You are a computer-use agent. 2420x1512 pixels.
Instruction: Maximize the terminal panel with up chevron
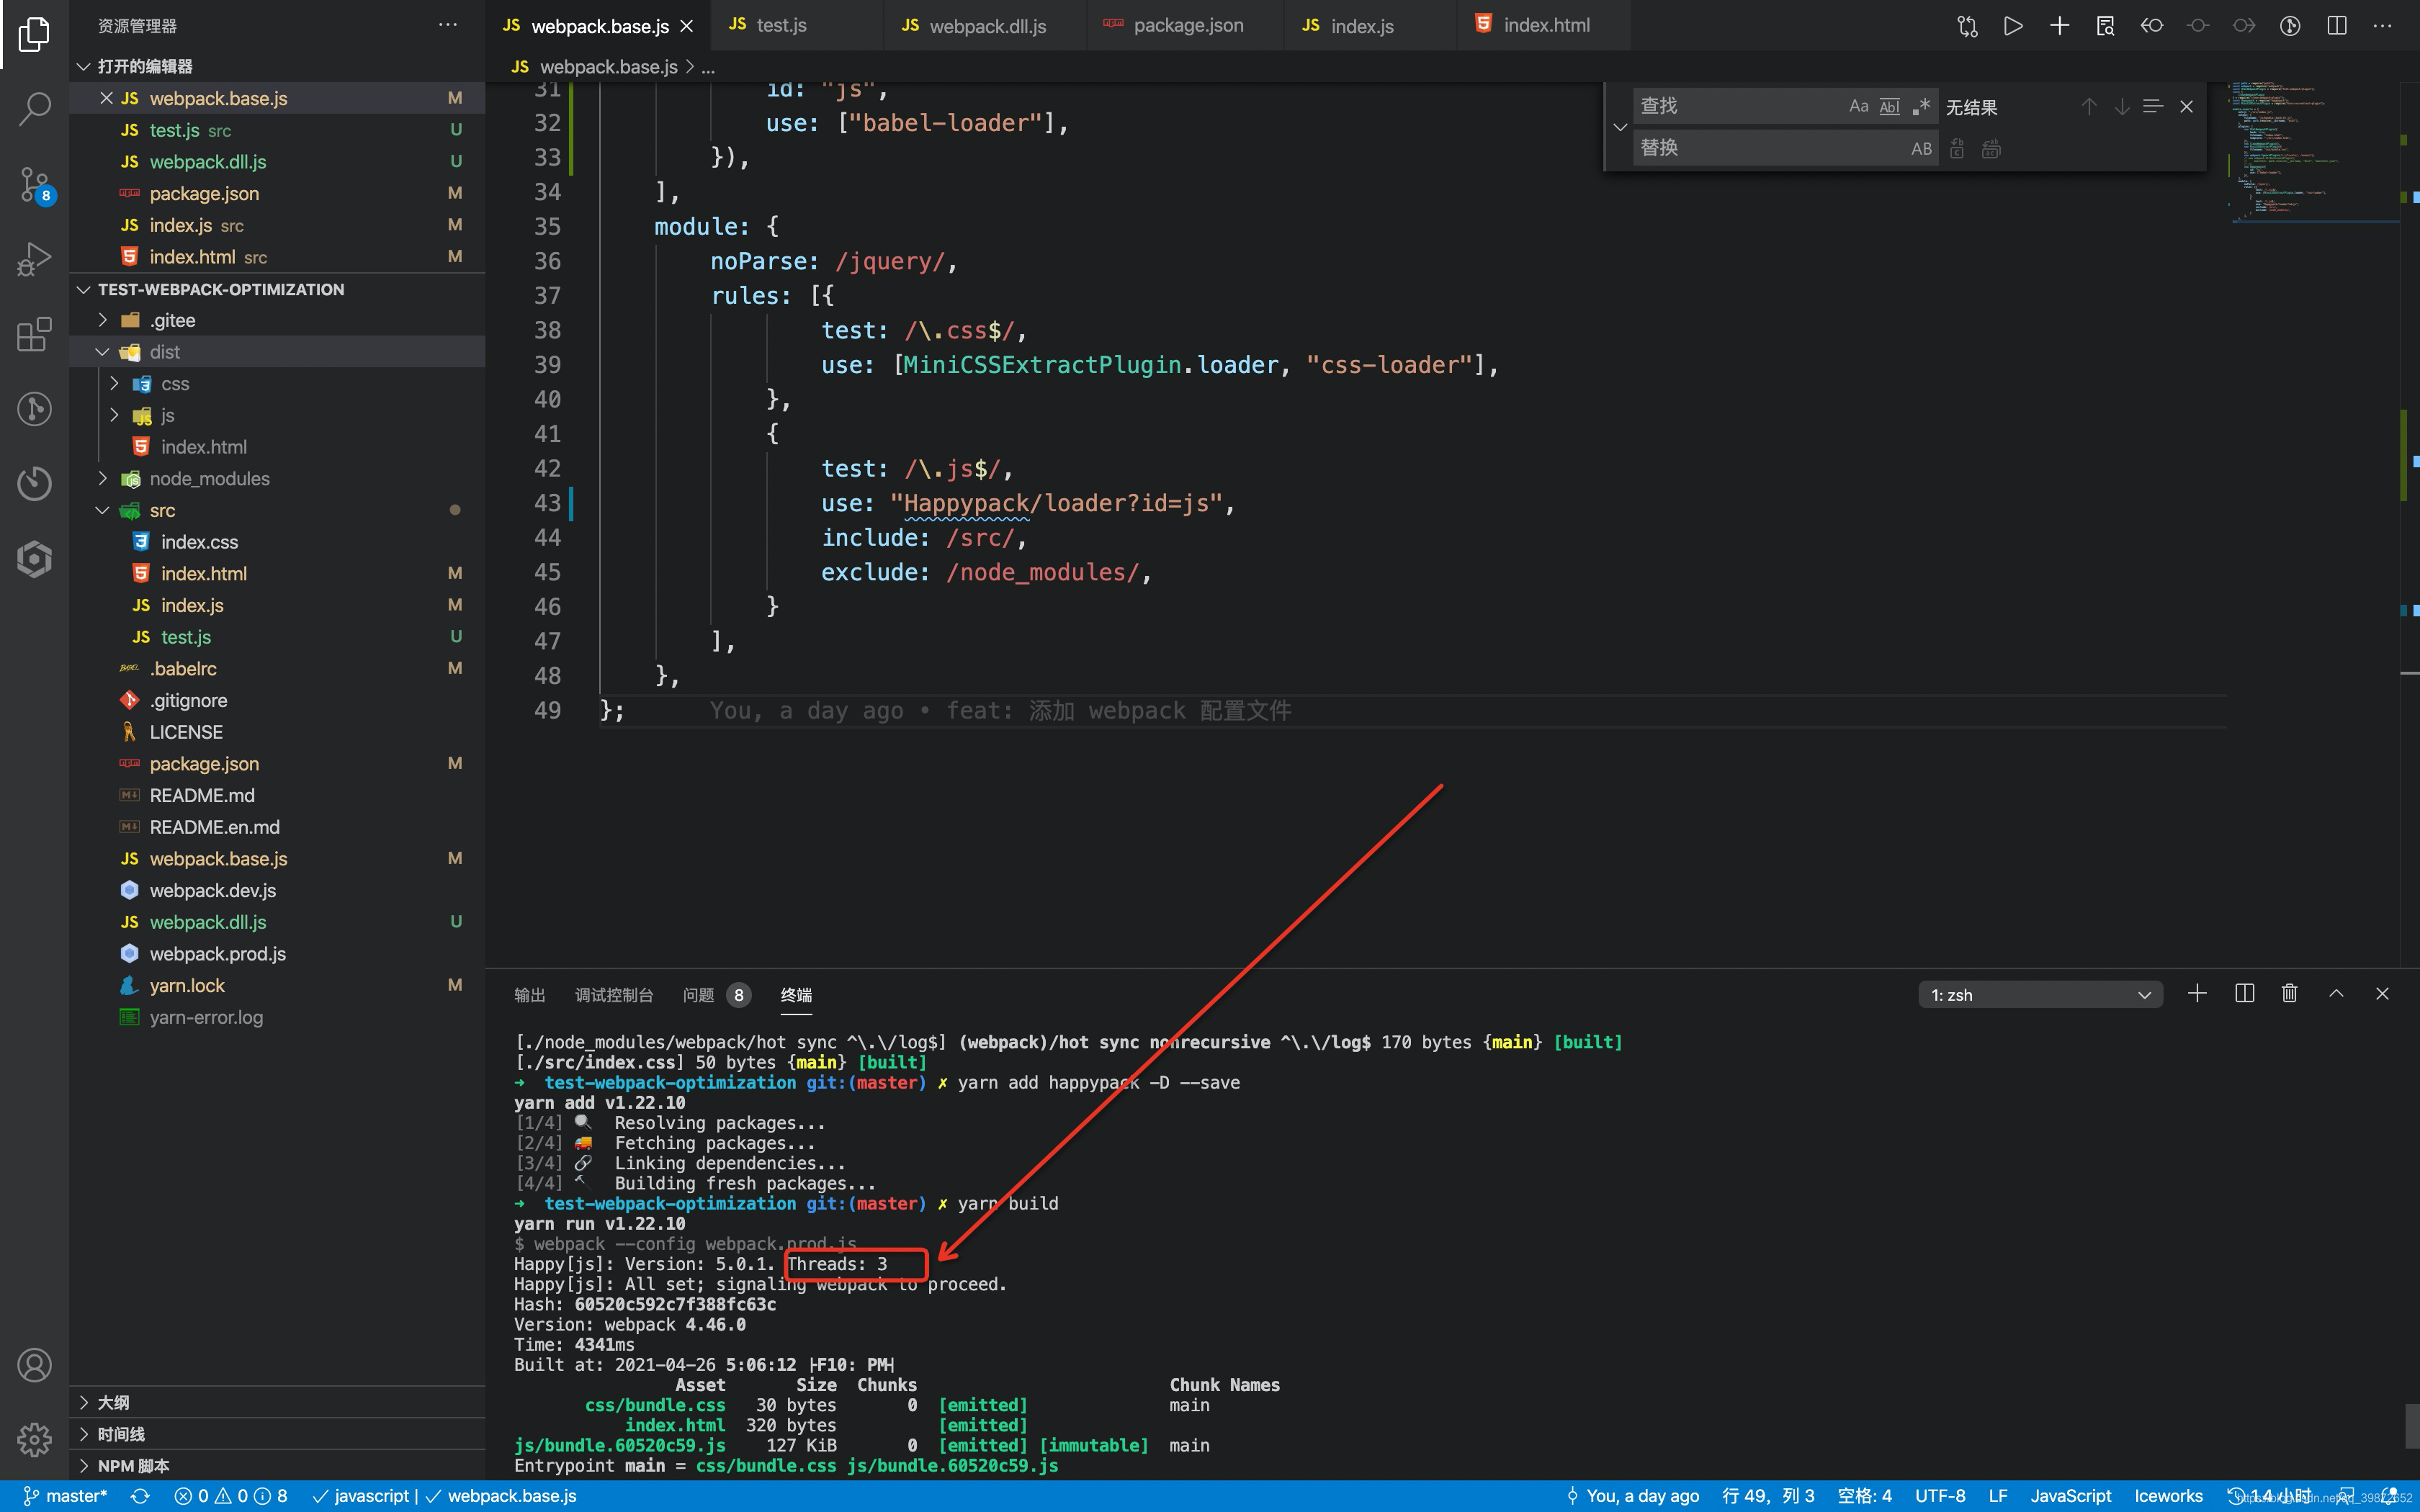coord(2336,993)
